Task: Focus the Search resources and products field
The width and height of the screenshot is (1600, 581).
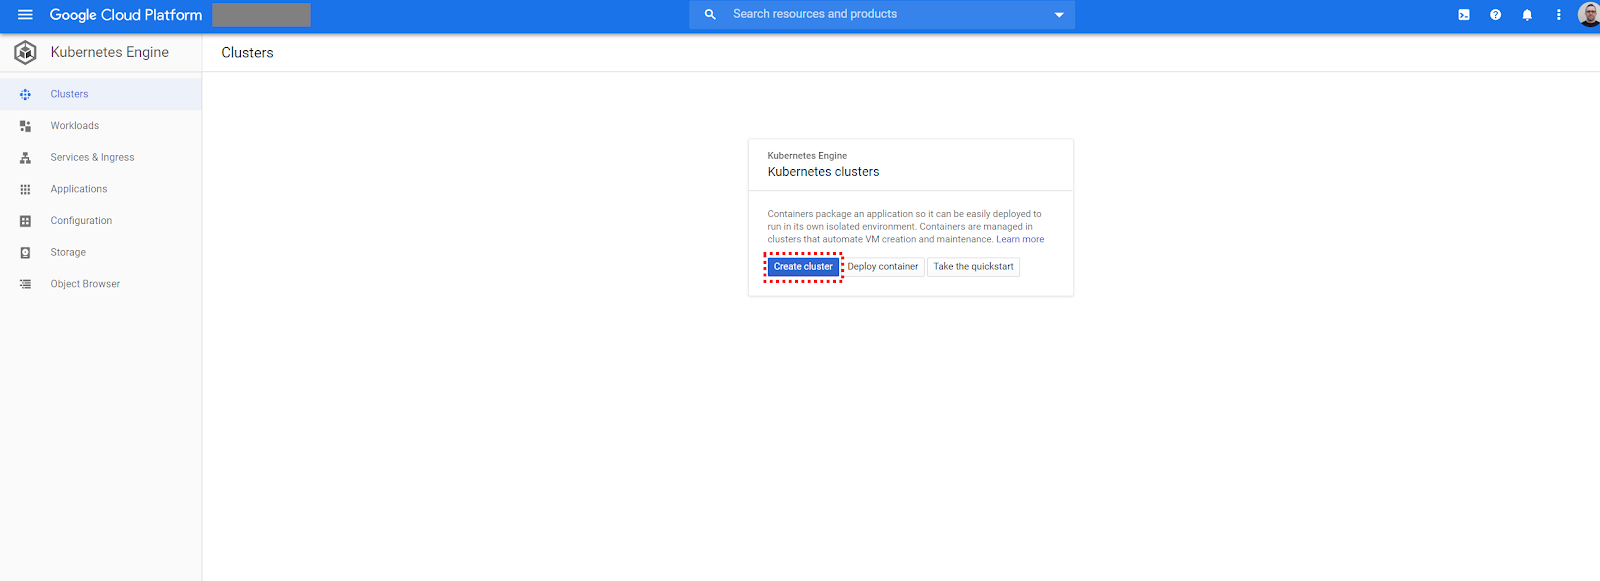Action: pos(882,14)
